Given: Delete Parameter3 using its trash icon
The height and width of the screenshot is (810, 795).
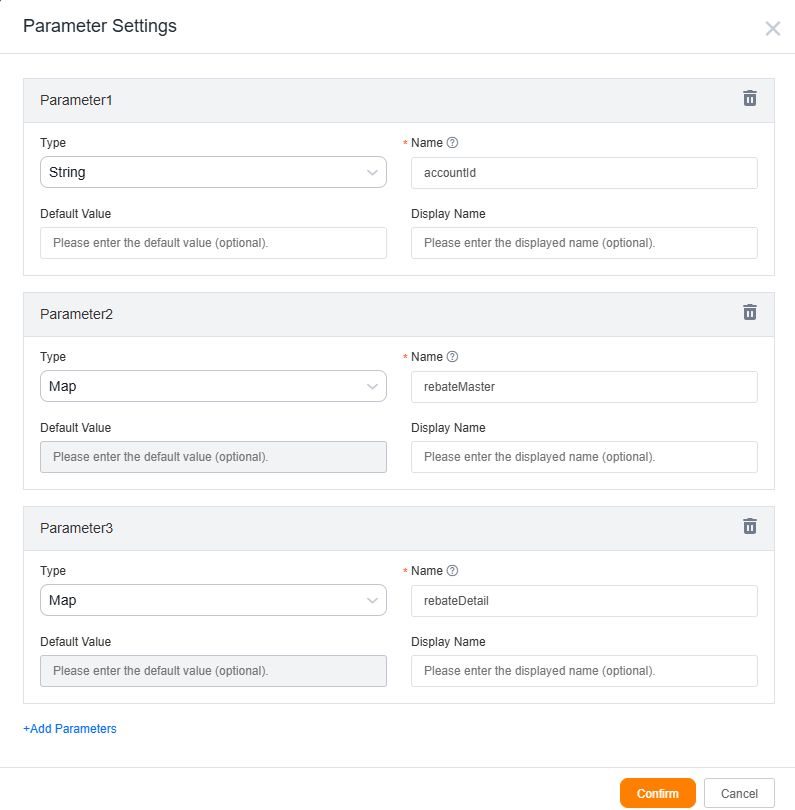Looking at the screenshot, I should [x=750, y=526].
